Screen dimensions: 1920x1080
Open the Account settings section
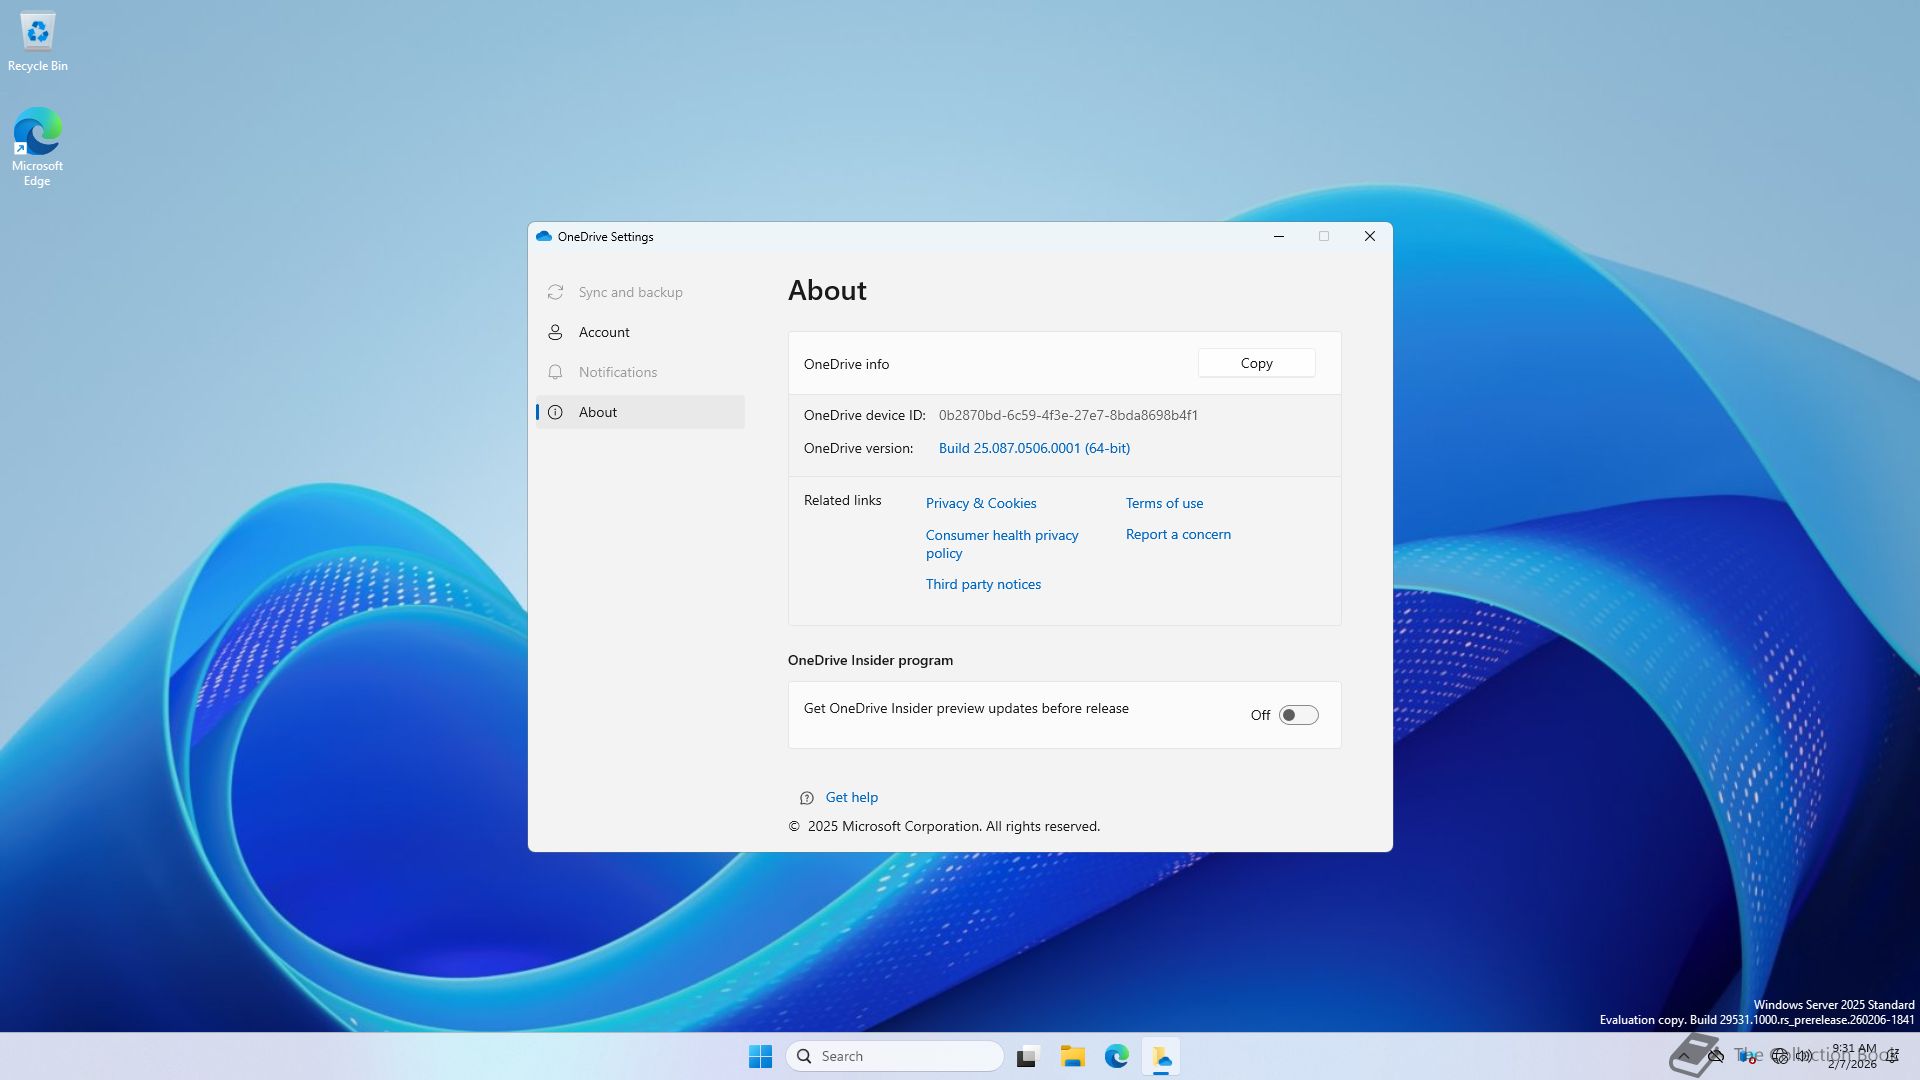[604, 332]
